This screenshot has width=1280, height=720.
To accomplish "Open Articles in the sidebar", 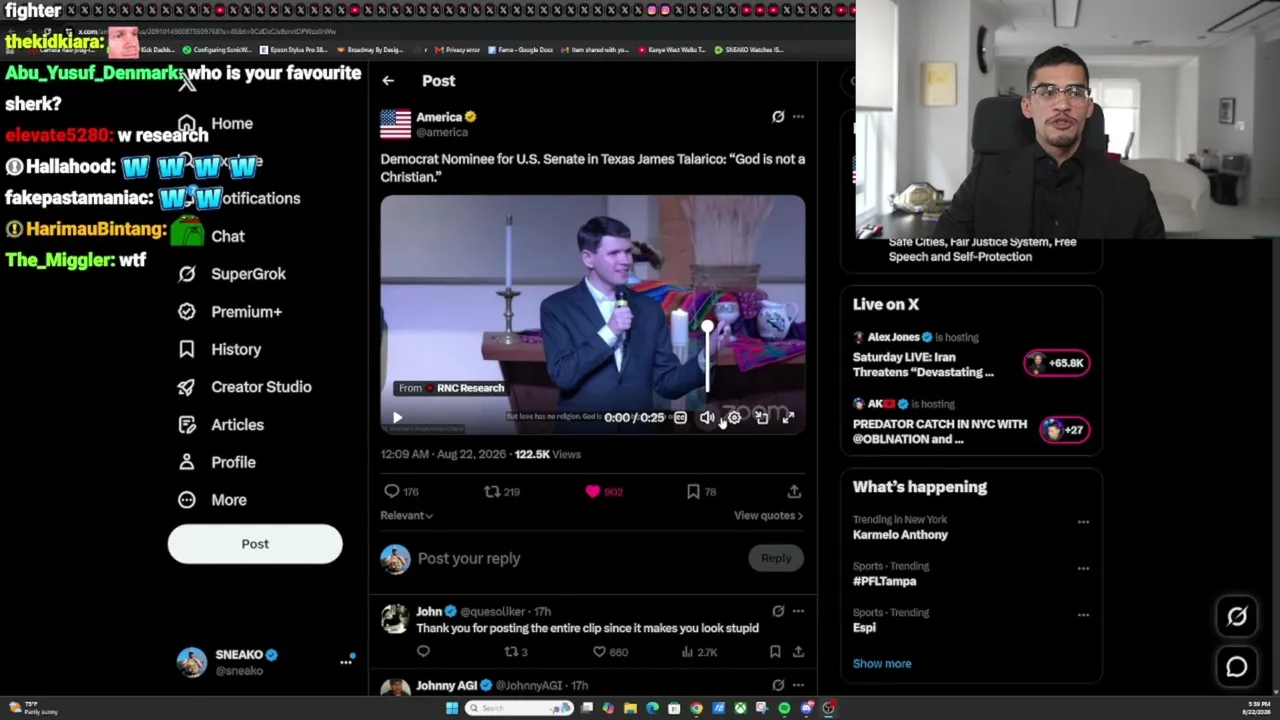I will (x=221, y=425).
